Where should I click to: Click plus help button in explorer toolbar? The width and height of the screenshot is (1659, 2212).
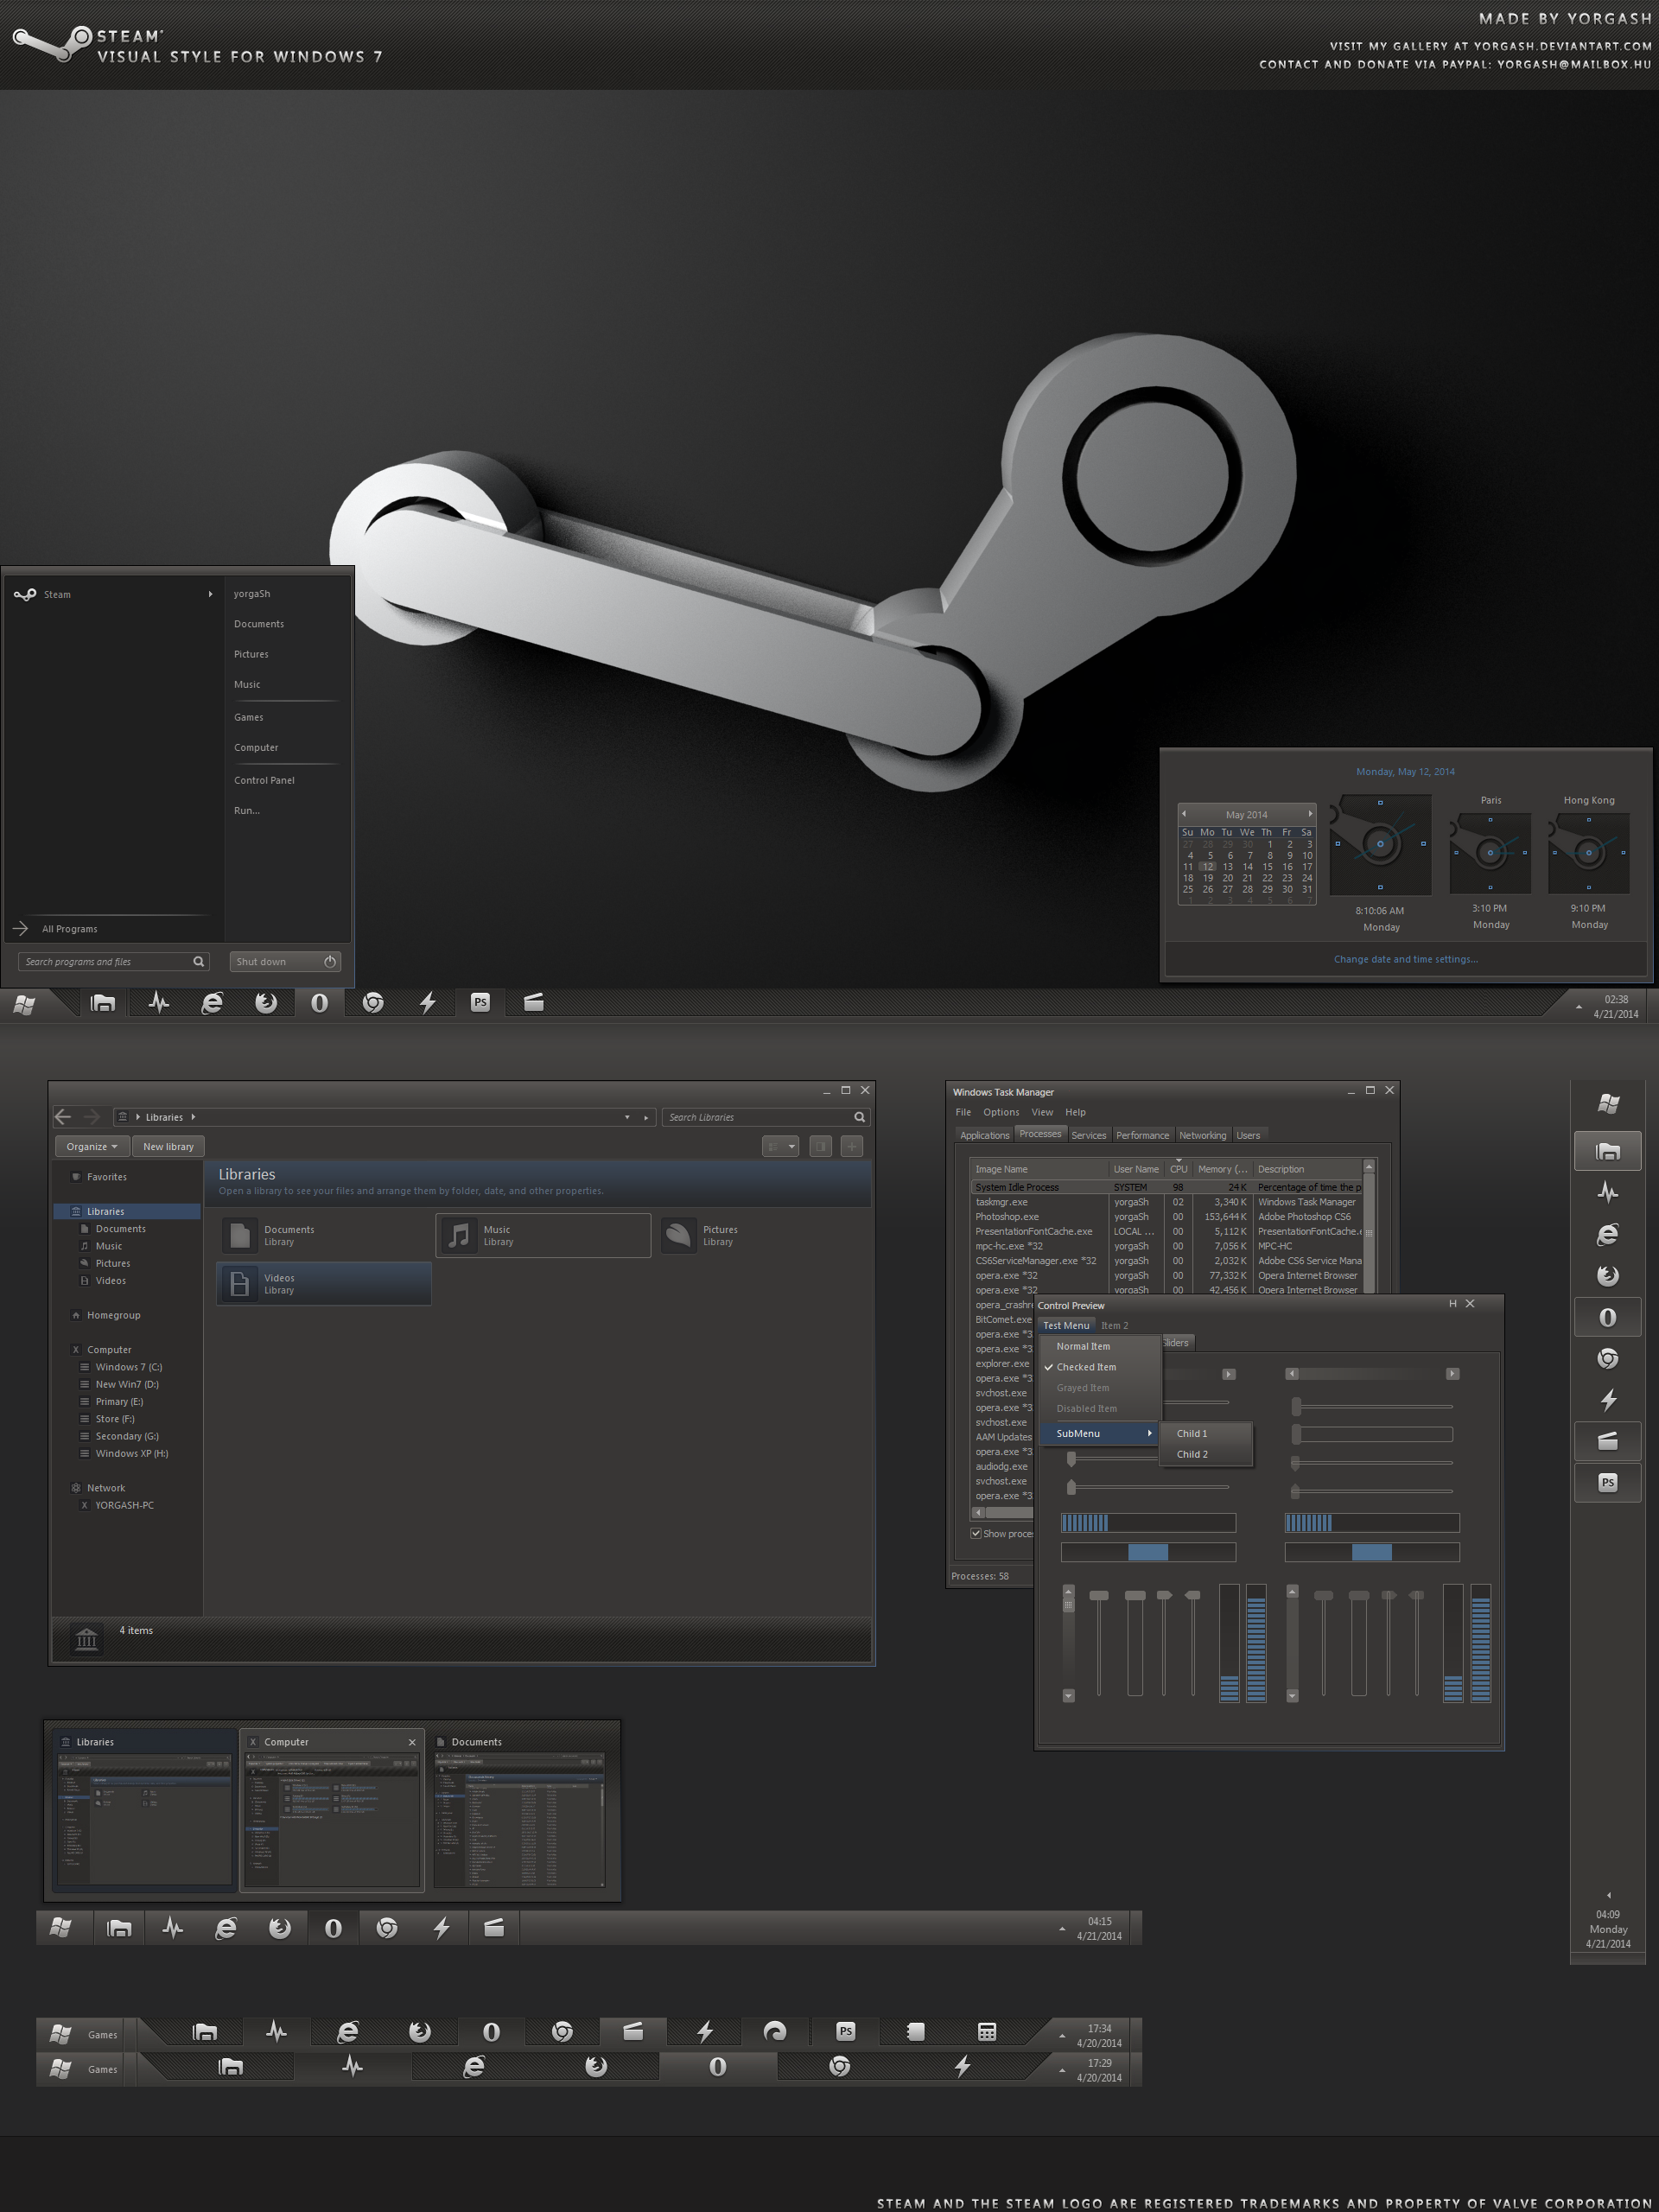point(852,1146)
